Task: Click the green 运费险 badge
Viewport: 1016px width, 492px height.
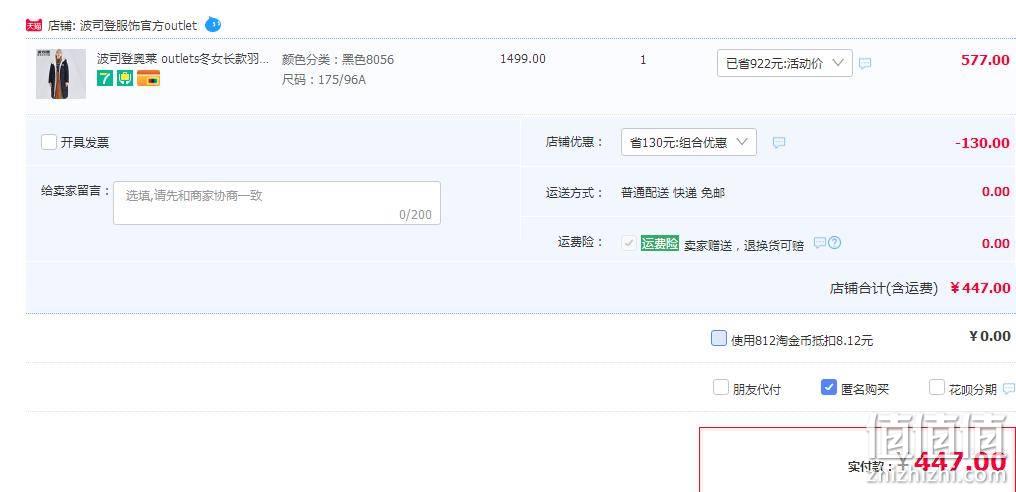Action: coord(660,243)
